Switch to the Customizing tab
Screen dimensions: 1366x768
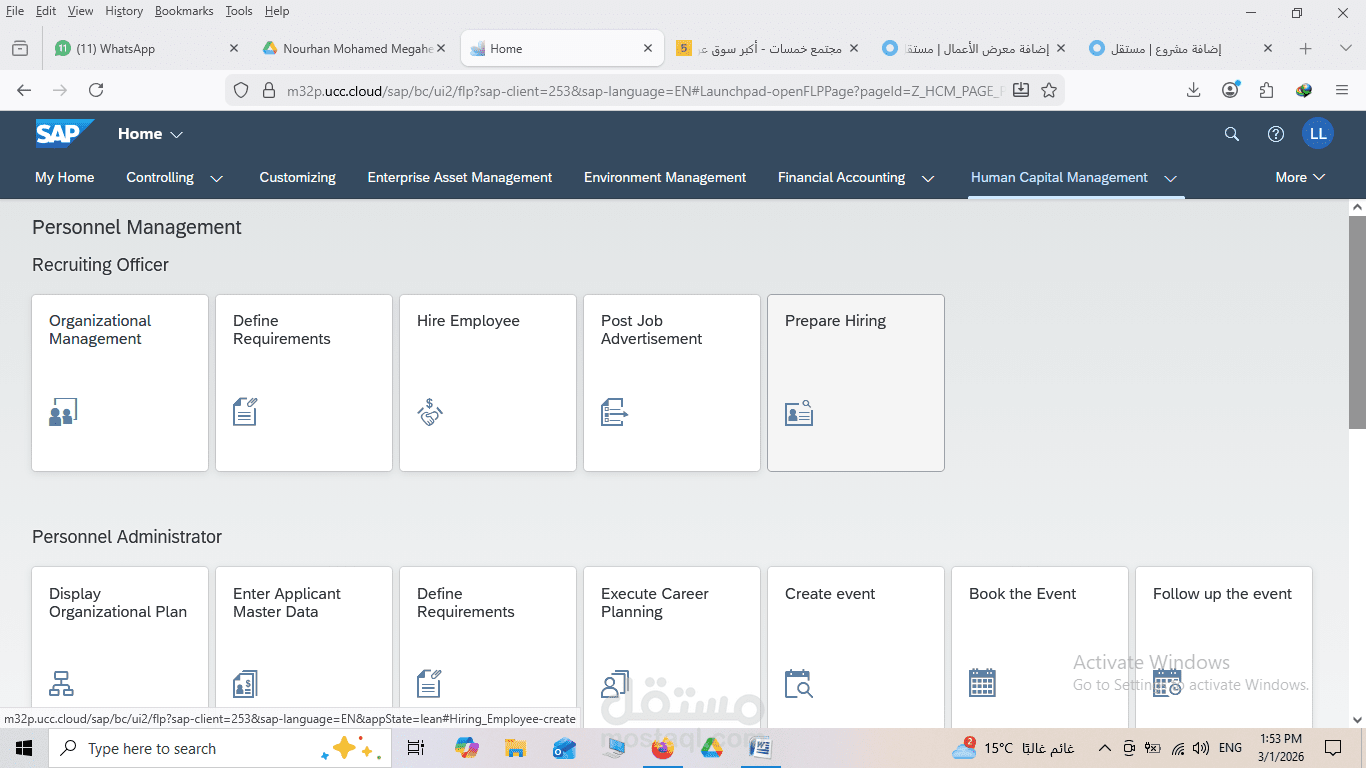(297, 177)
